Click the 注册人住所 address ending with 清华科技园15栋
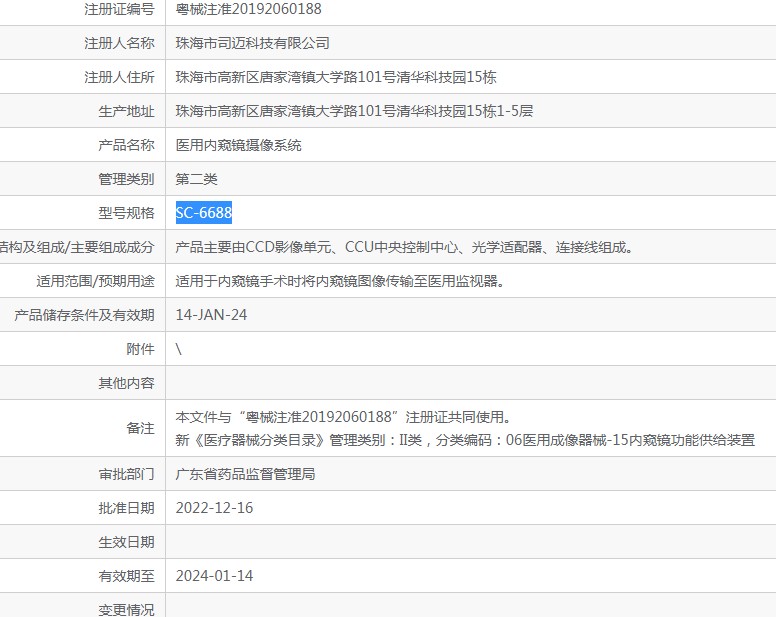This screenshot has height=617, width=776. [x=336, y=77]
